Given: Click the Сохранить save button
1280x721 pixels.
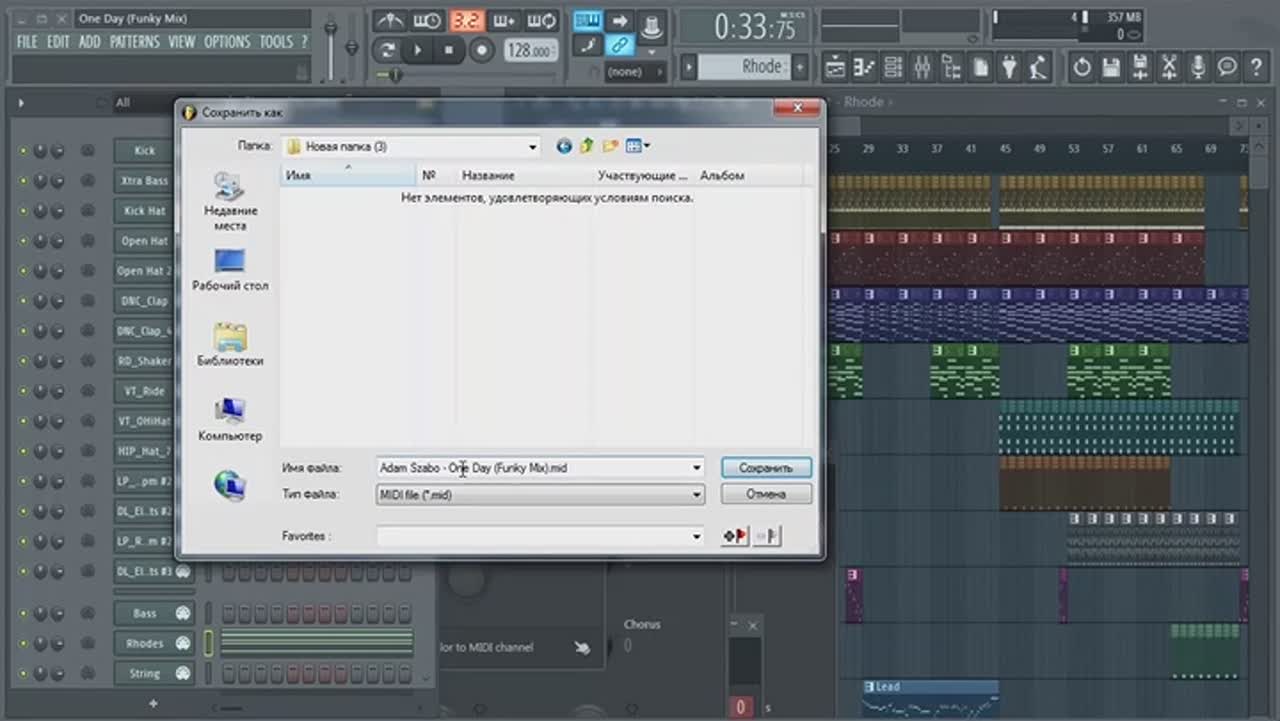Looking at the screenshot, I should 766,468.
